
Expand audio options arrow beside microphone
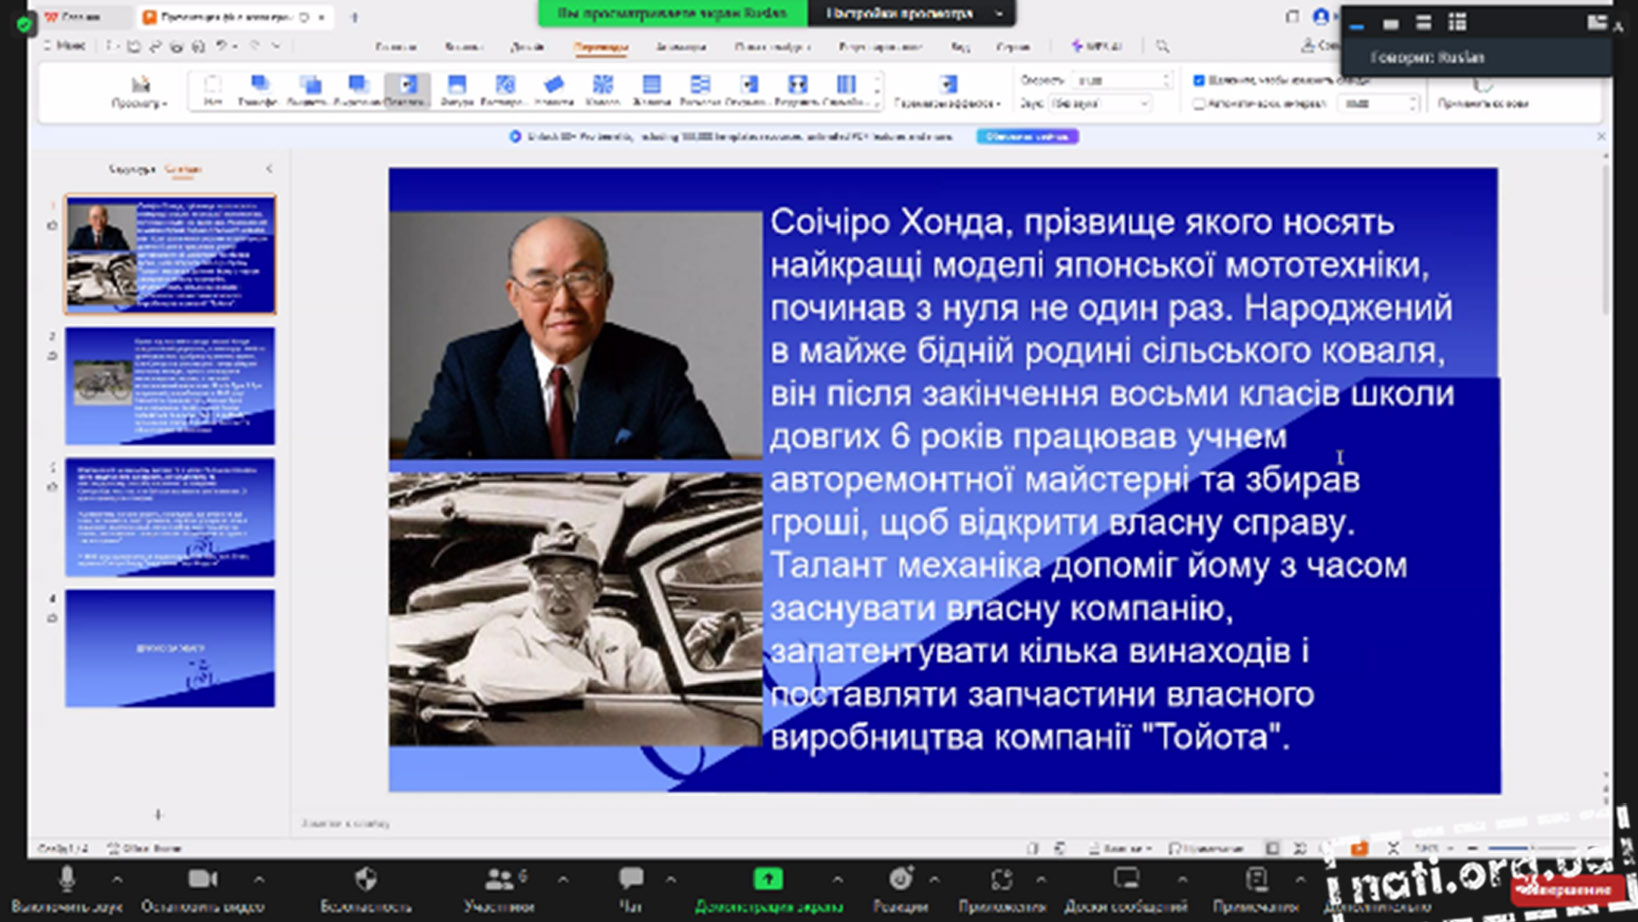[x=118, y=879]
